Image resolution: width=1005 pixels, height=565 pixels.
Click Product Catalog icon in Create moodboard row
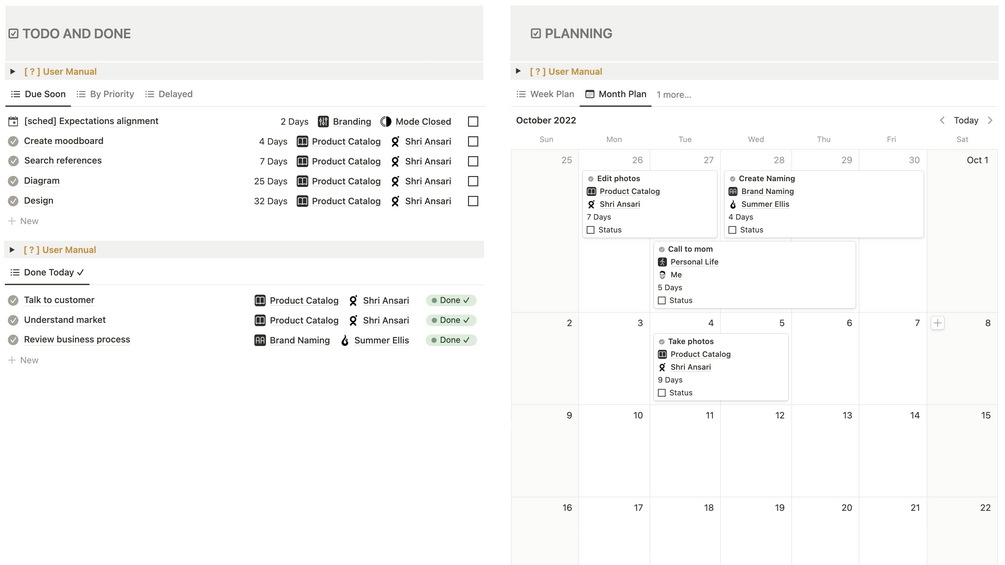[302, 142]
